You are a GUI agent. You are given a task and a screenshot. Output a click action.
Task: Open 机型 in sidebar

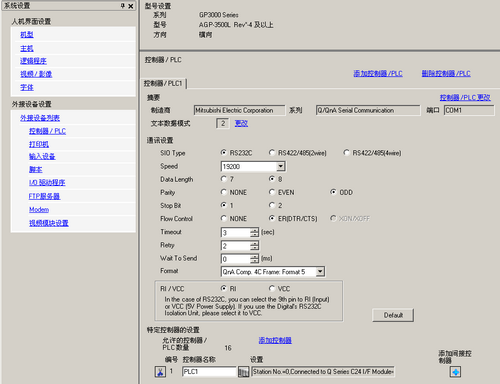pos(27,34)
